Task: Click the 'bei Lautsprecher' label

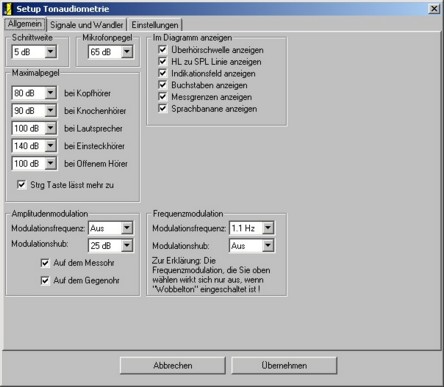Action: coord(93,129)
